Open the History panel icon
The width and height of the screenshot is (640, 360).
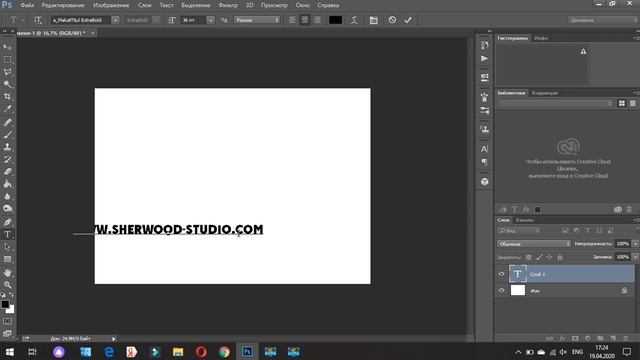tap(484, 45)
